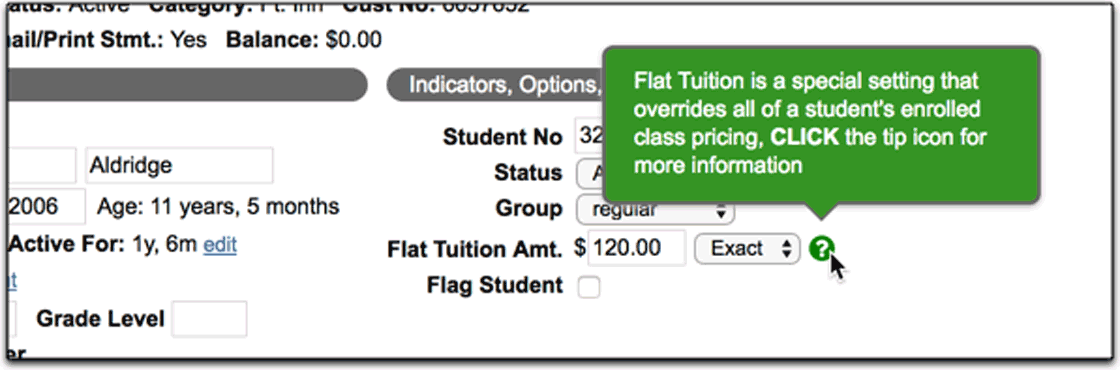Open the Exact flat tuition type dropdown
The image size is (1120, 370).
pos(747,249)
